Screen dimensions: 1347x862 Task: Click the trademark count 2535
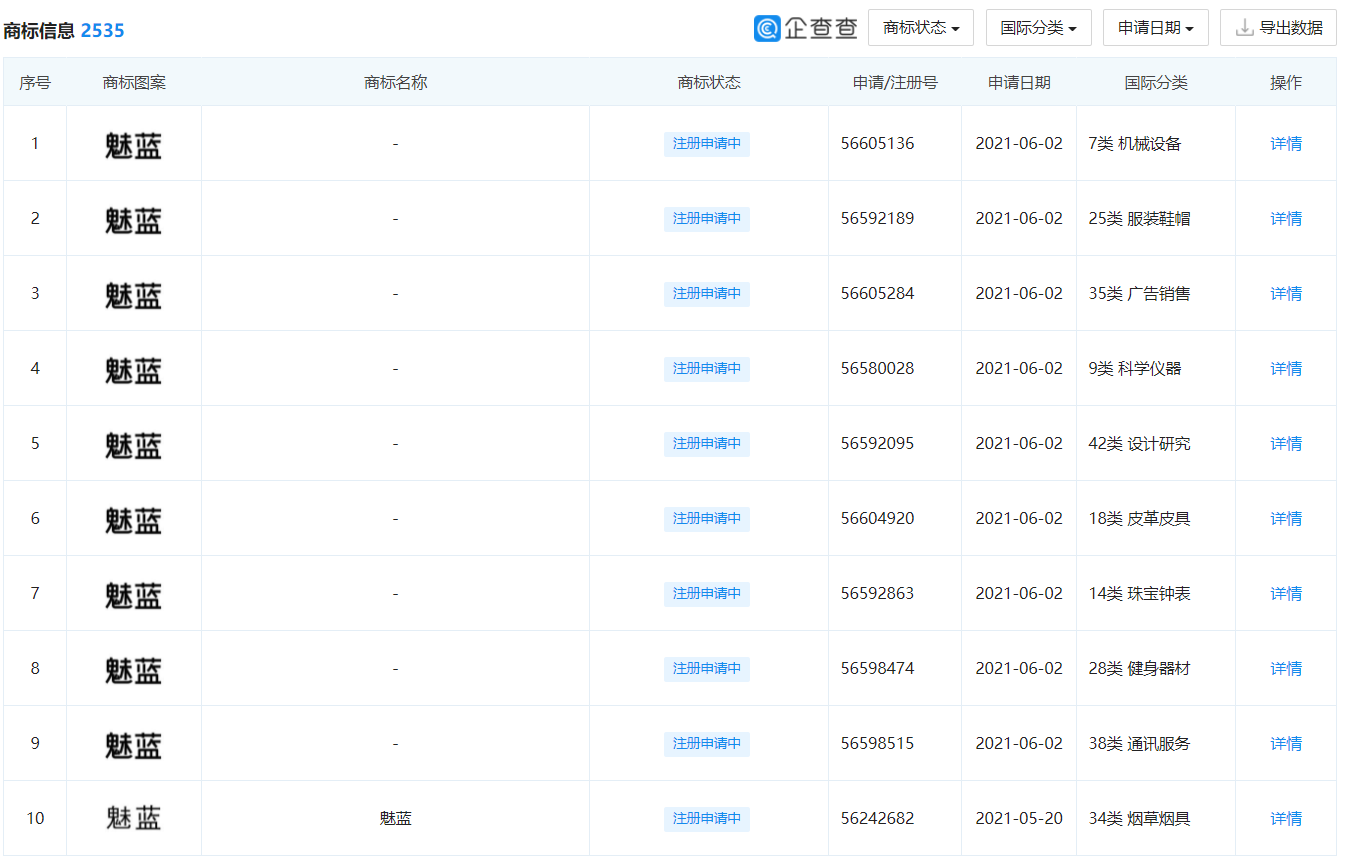click(x=102, y=31)
